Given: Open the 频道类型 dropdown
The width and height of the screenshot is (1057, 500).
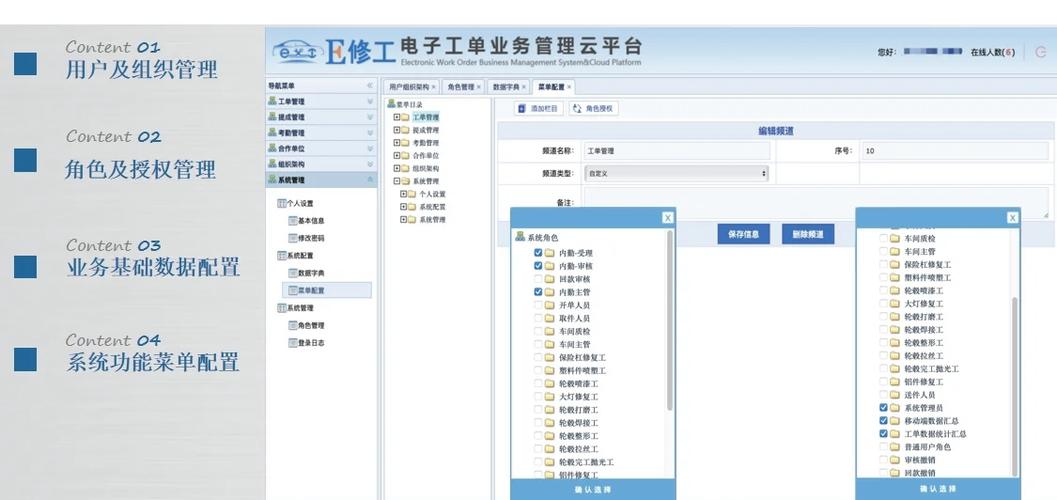Looking at the screenshot, I should coord(676,173).
